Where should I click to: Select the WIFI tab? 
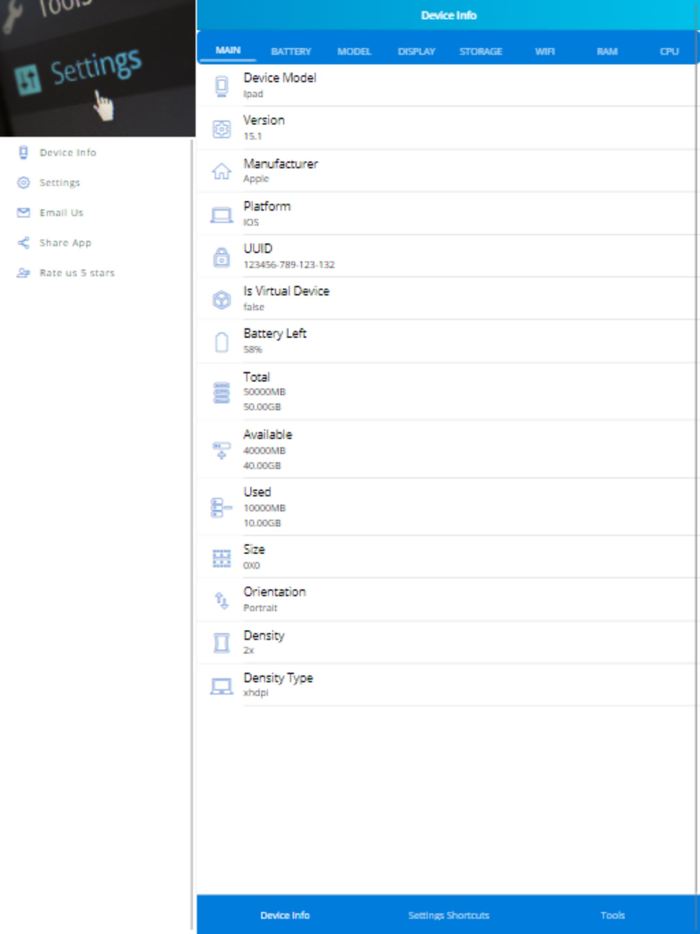(x=545, y=50)
